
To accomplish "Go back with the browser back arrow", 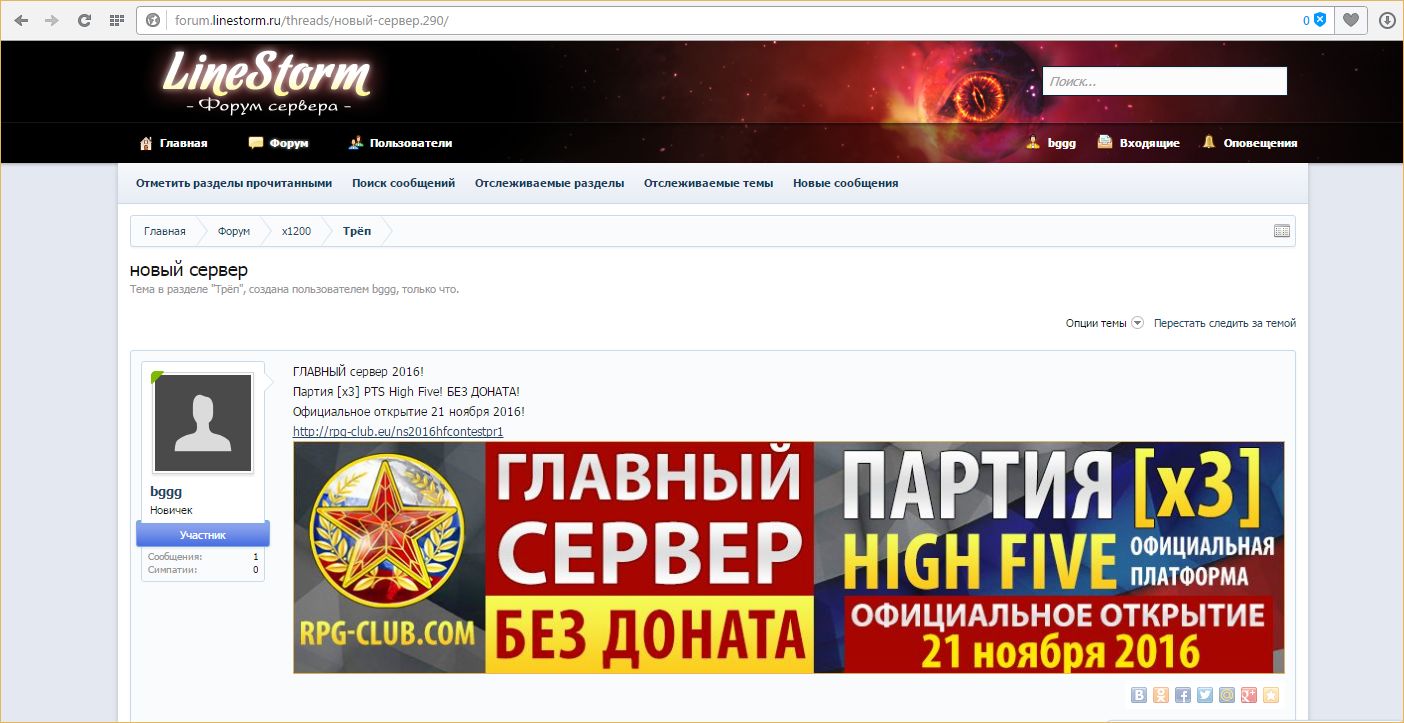I will tap(21, 20).
